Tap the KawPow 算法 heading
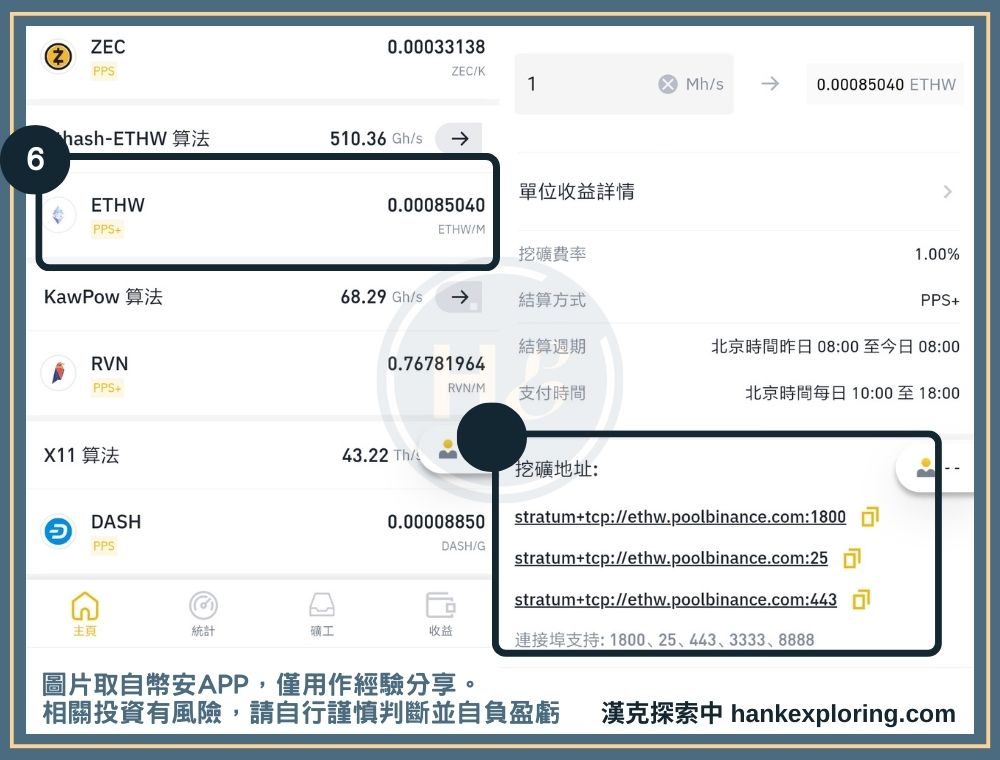This screenshot has width=1000, height=760. (103, 297)
